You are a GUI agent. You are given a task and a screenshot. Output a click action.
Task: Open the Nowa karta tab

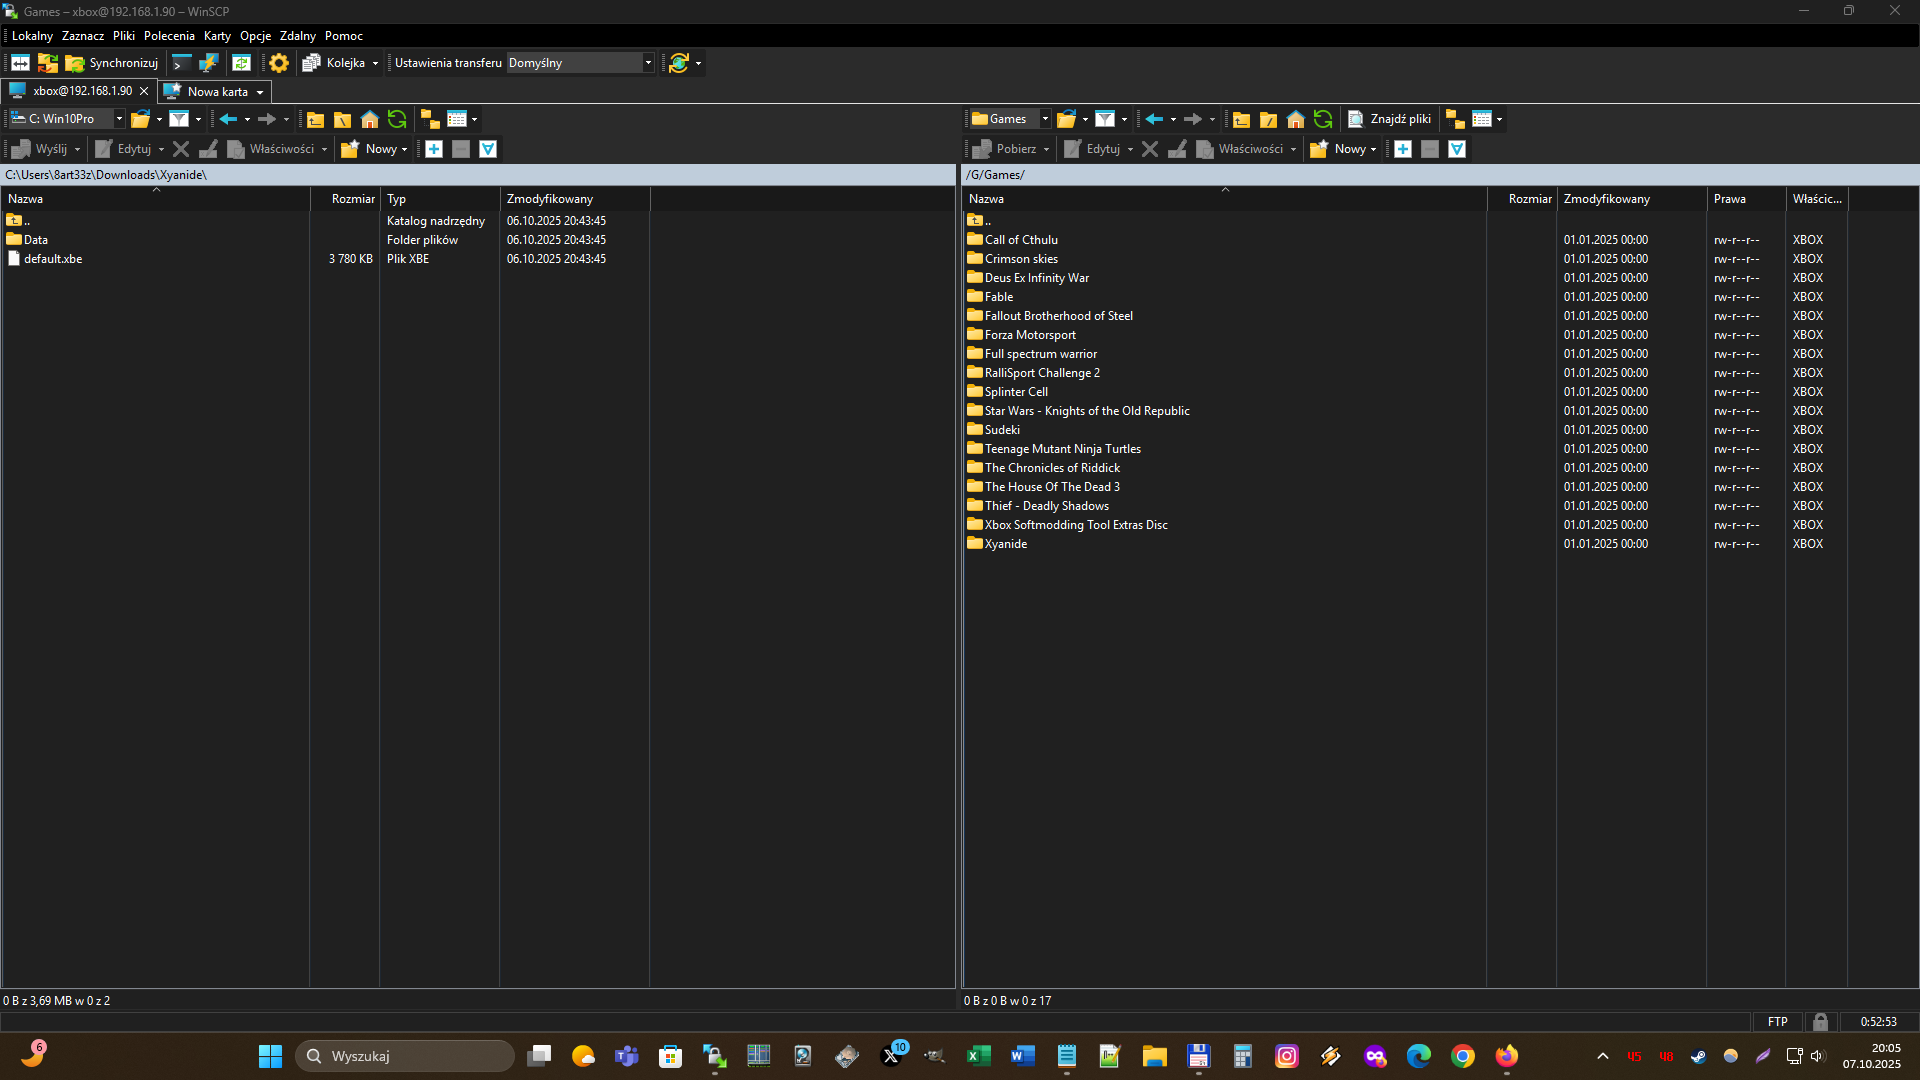pyautogui.click(x=217, y=91)
